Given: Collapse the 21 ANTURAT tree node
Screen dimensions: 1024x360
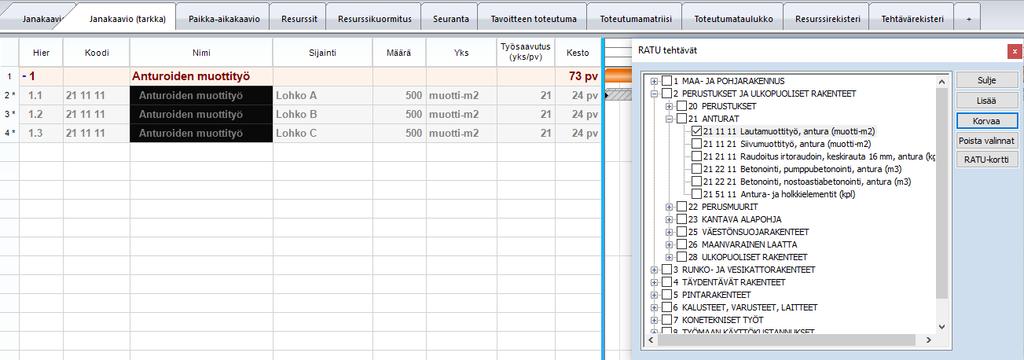Looking at the screenshot, I should tap(669, 119).
